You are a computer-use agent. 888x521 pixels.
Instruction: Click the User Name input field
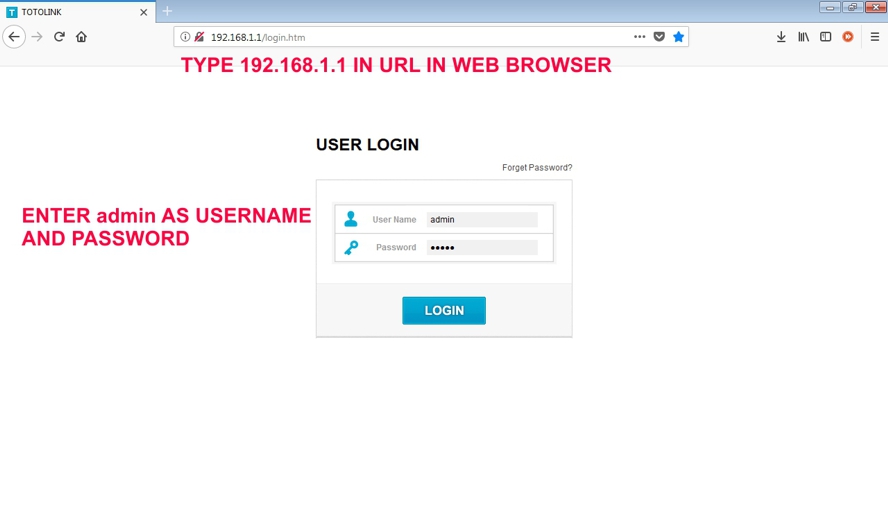point(482,220)
